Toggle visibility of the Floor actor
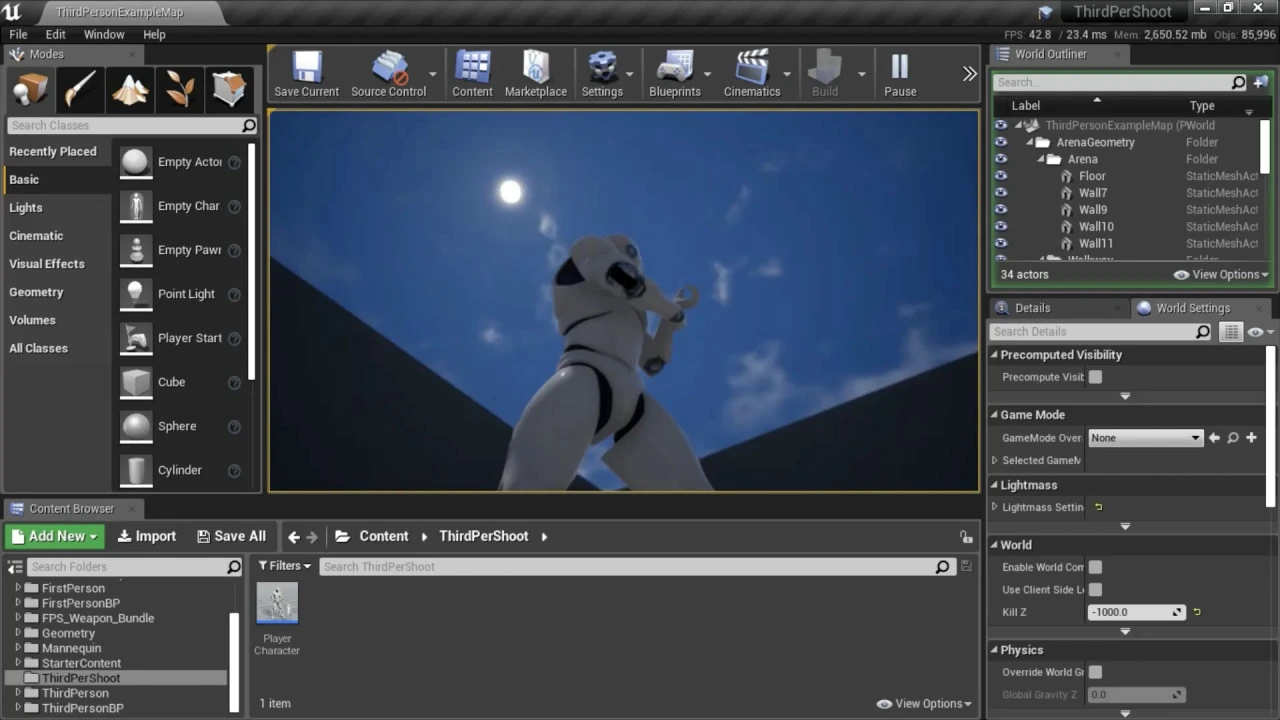Viewport: 1280px width, 720px height. tap(1001, 176)
